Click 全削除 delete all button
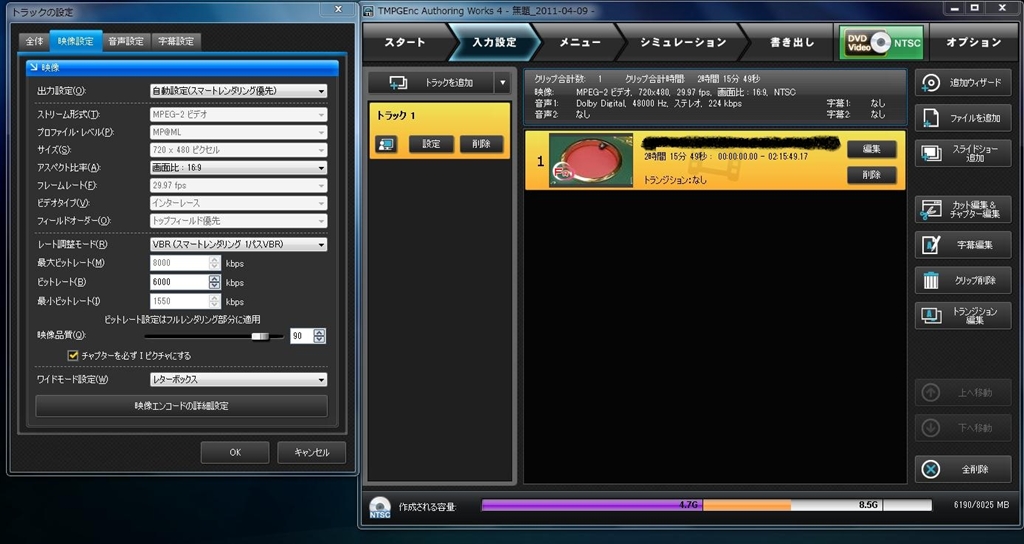 pyautogui.click(x=963, y=469)
